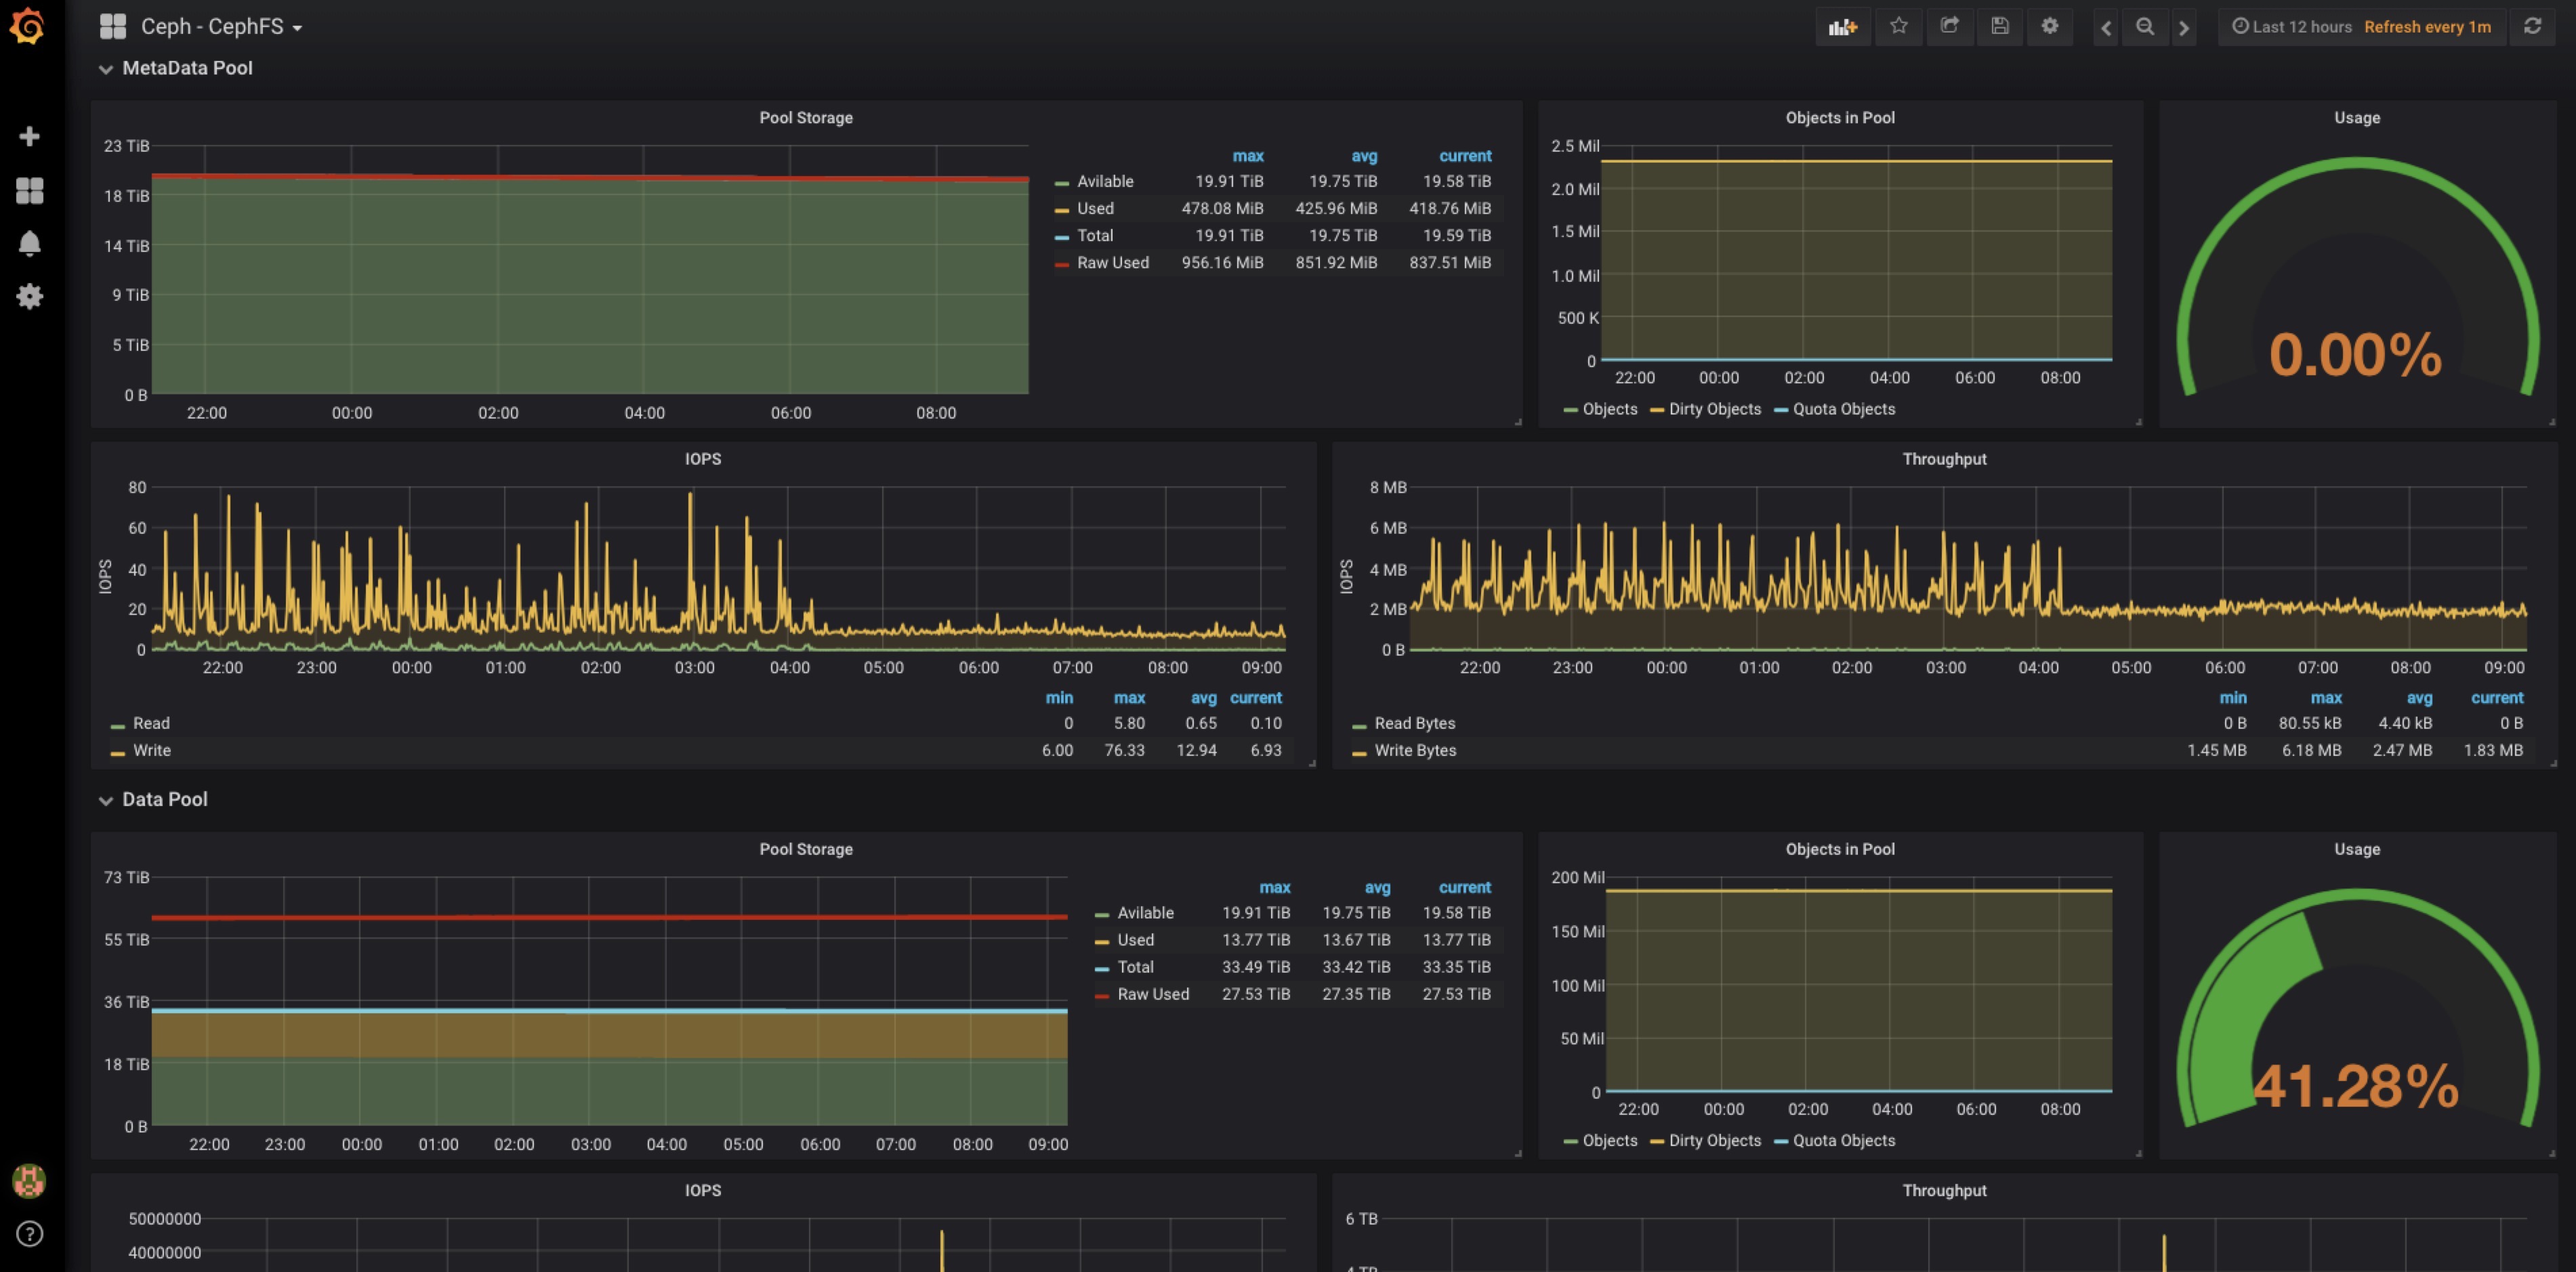
Task: Star this dashboard as favorite
Action: click(1898, 26)
